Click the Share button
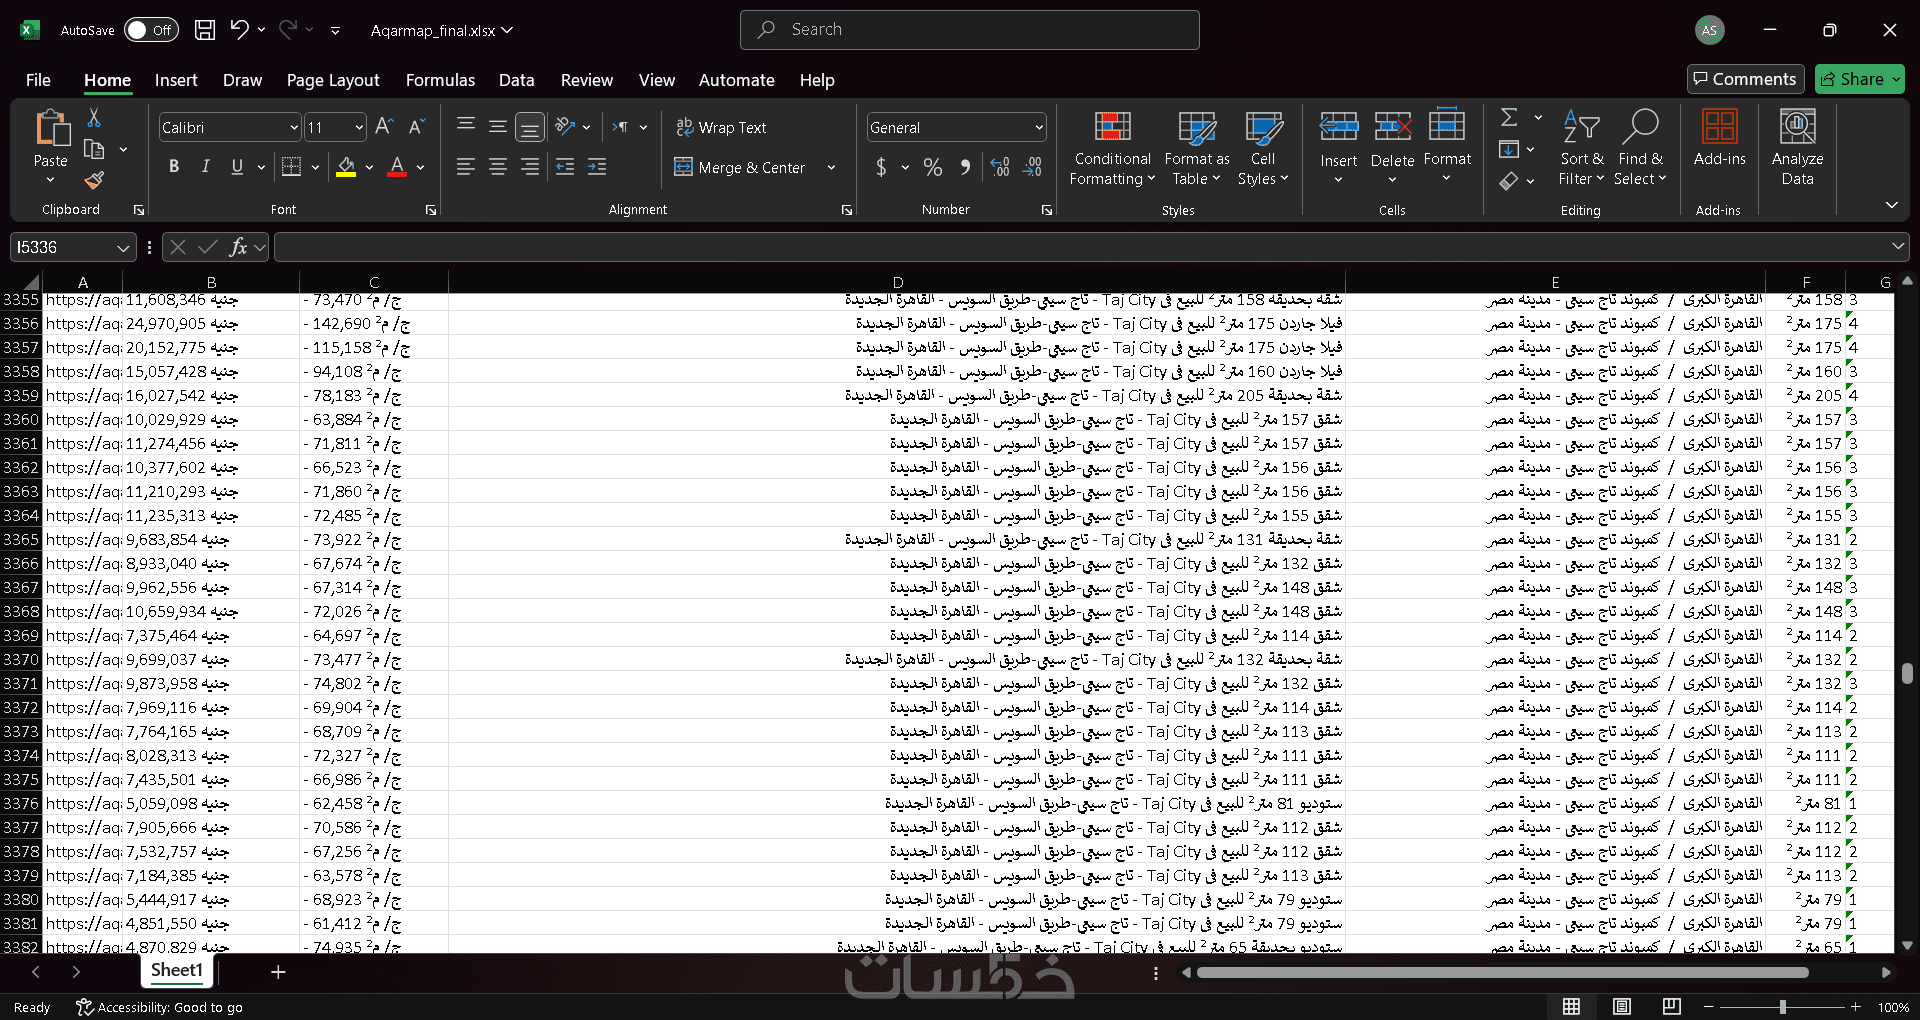 click(x=1860, y=79)
